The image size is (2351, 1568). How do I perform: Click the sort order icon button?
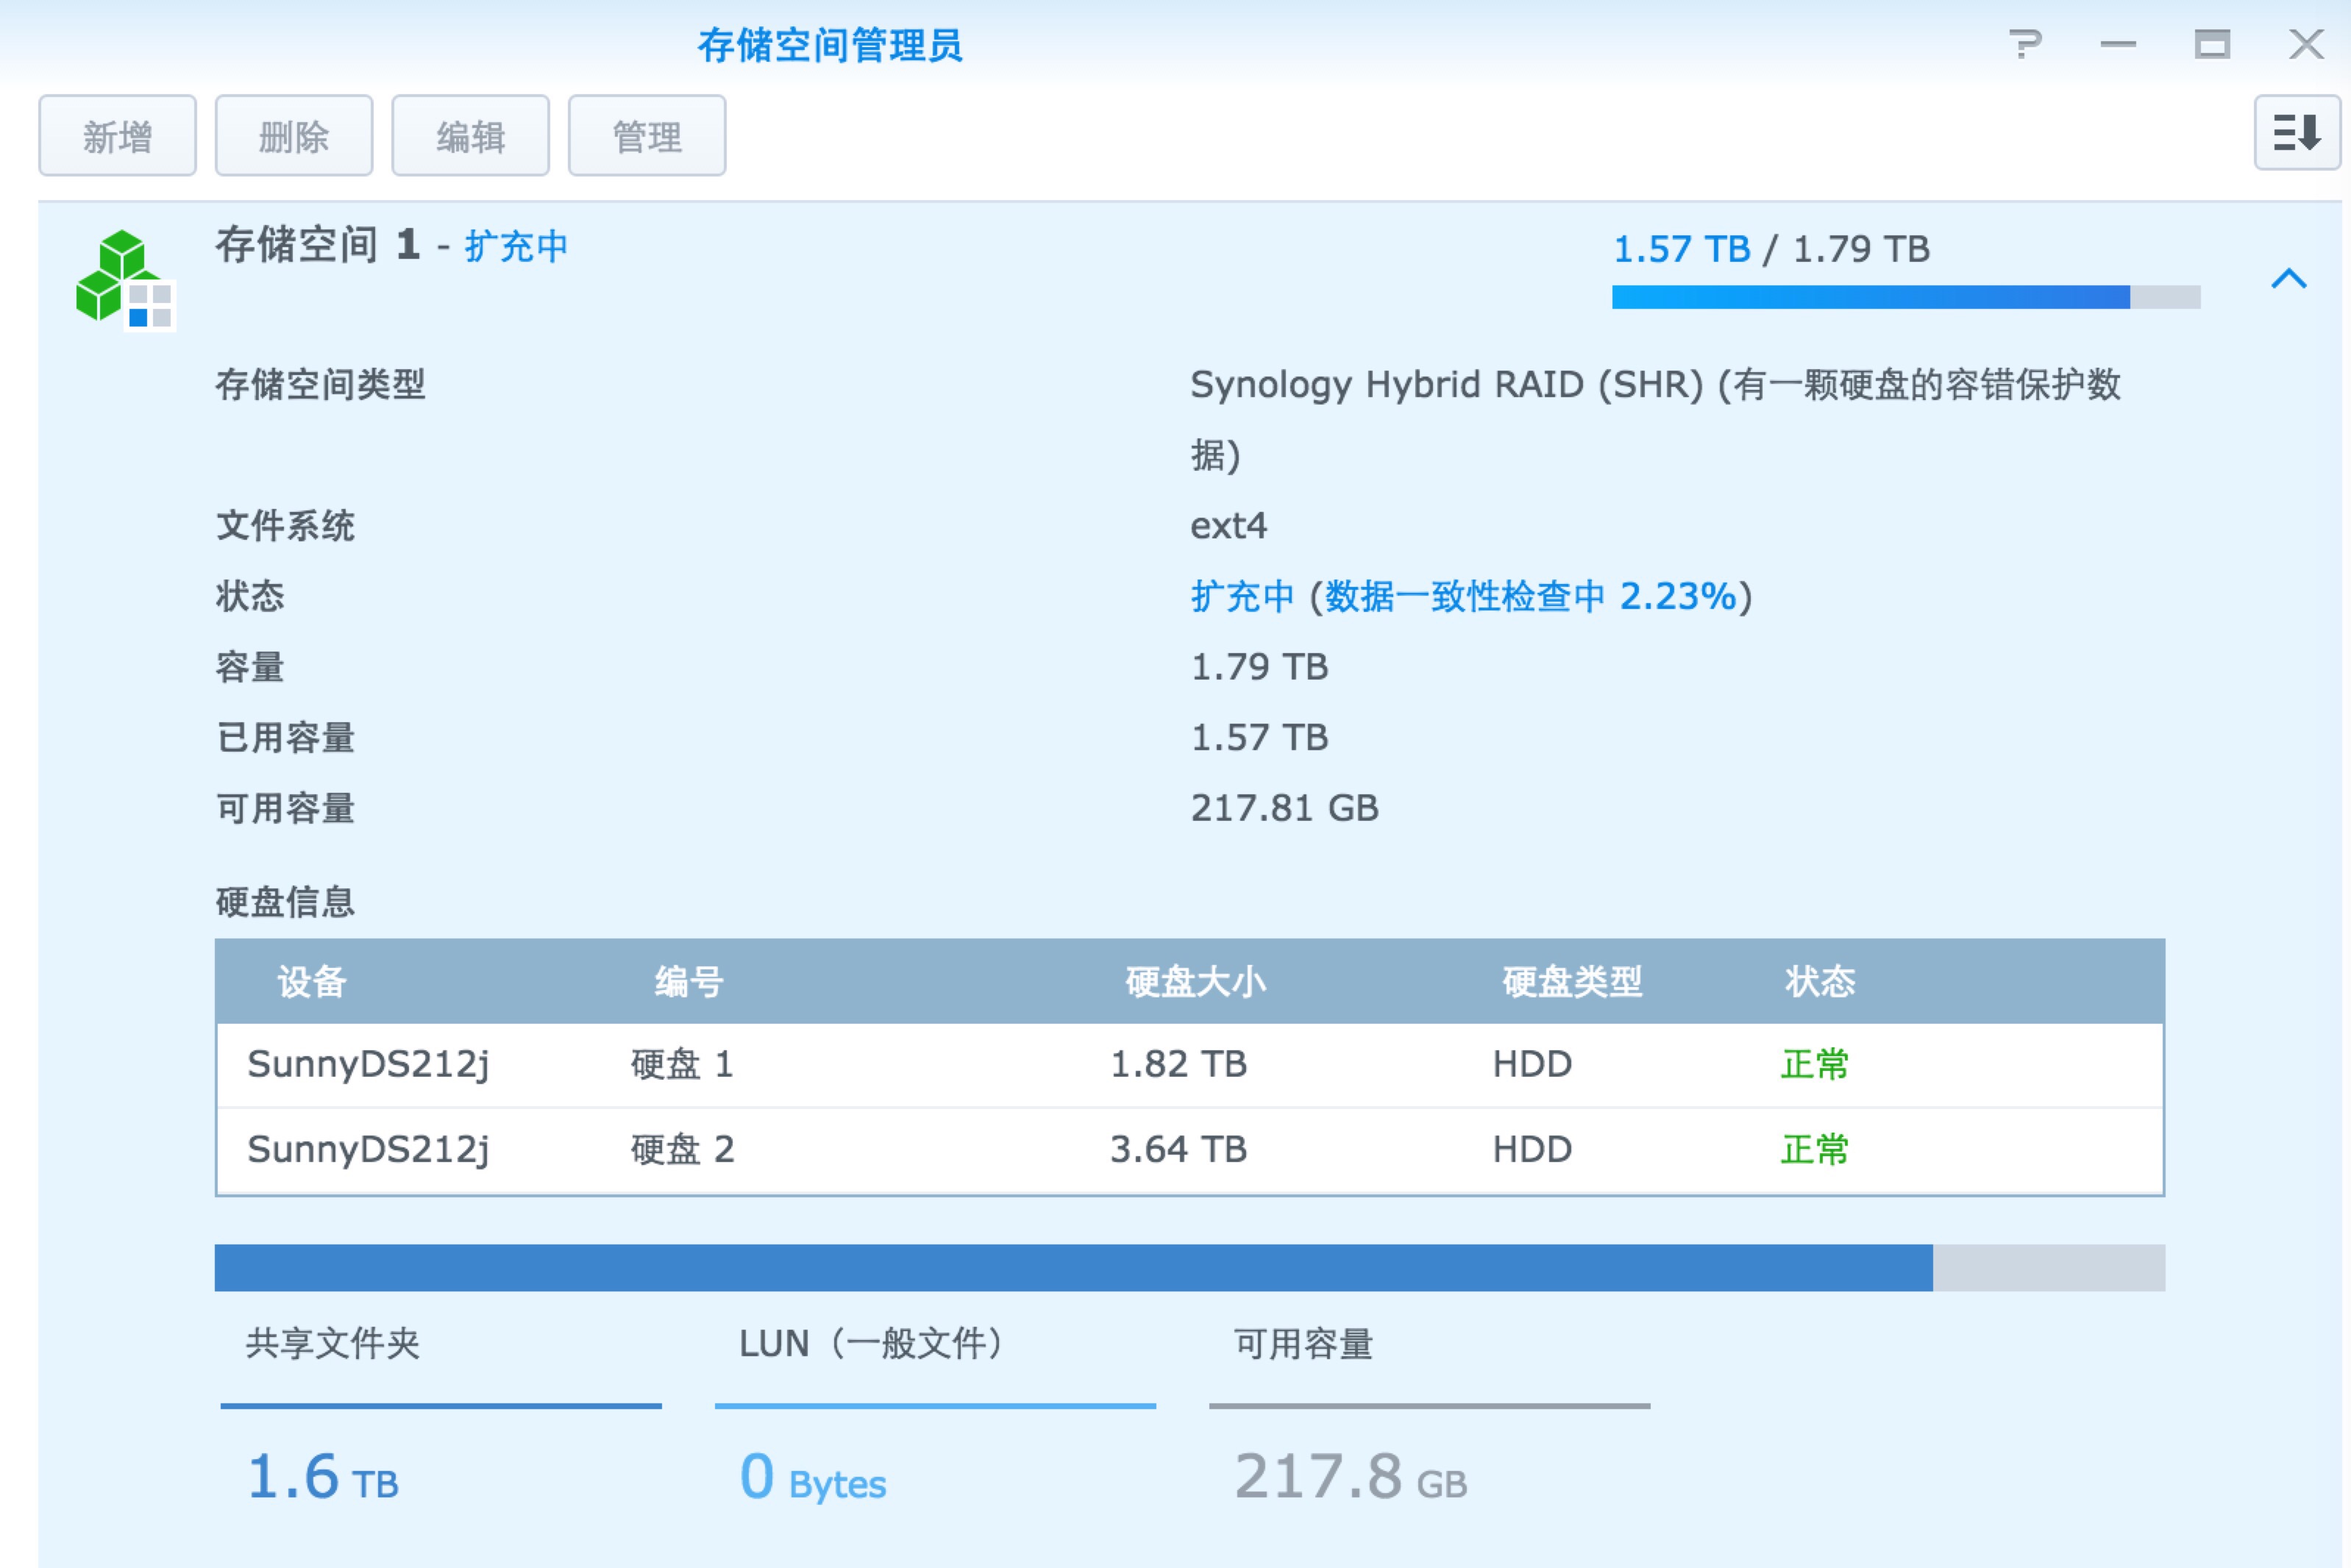click(2297, 133)
